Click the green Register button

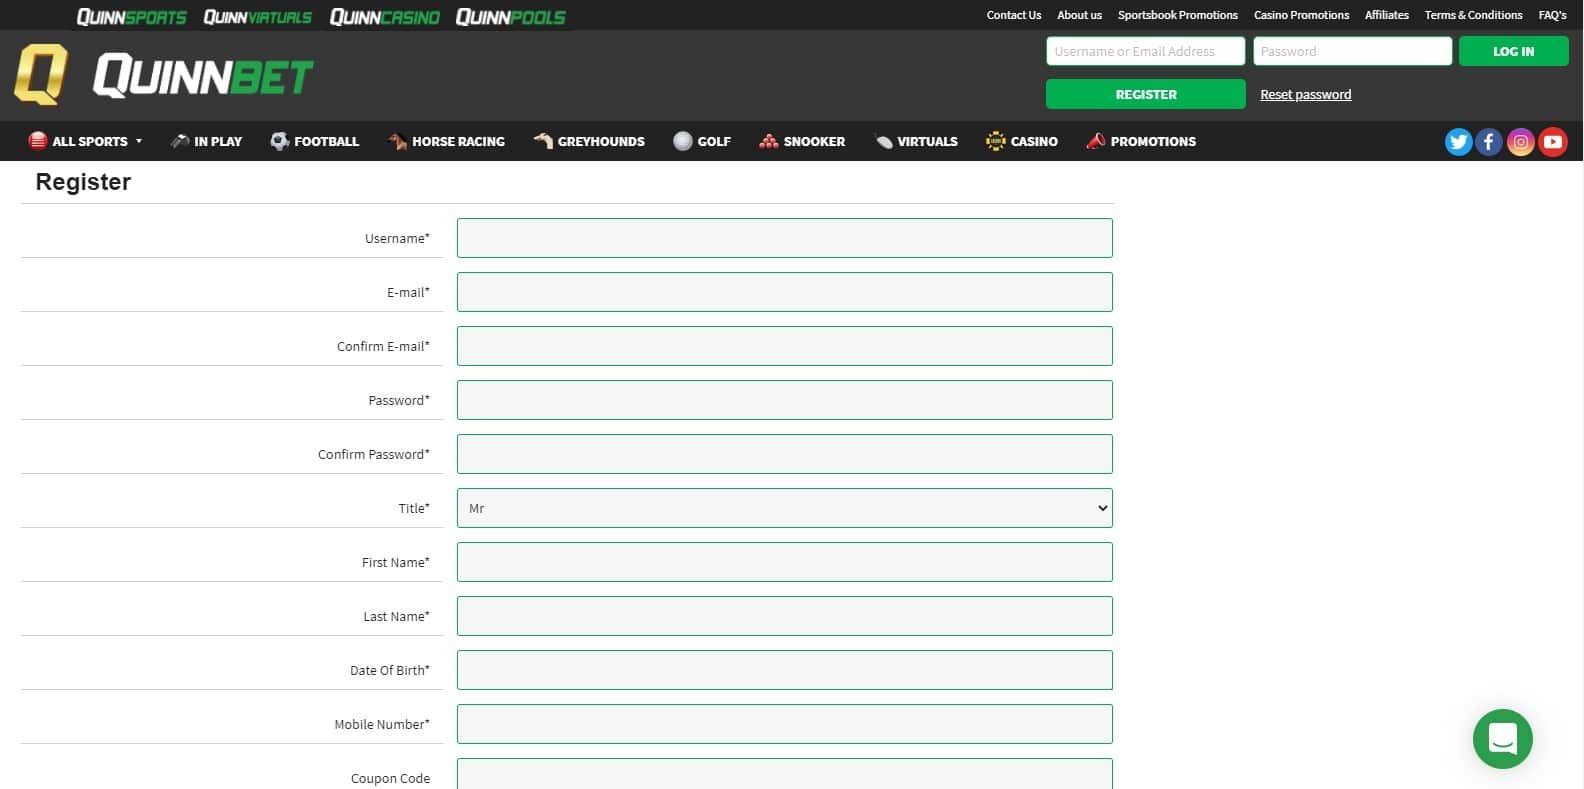tap(1145, 94)
